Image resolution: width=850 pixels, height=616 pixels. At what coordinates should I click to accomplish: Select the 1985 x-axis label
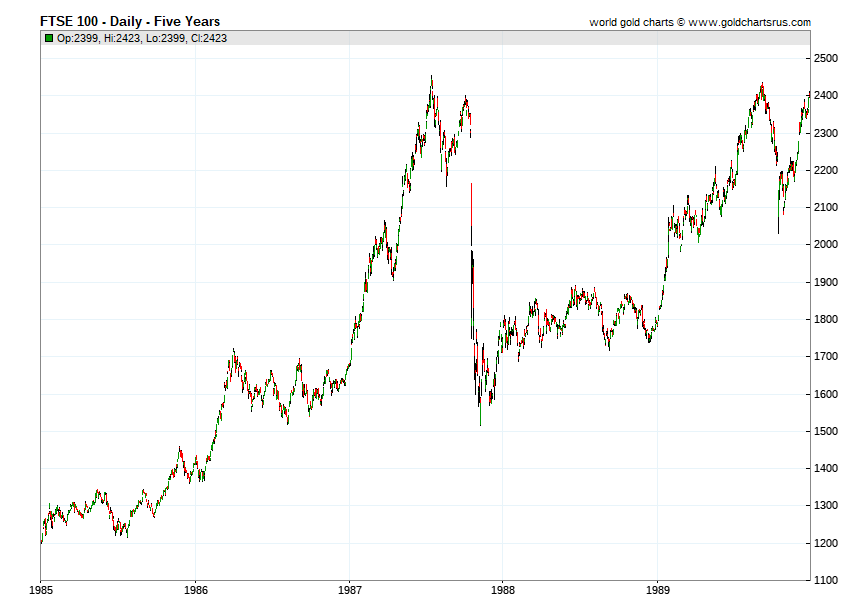pos(41,591)
